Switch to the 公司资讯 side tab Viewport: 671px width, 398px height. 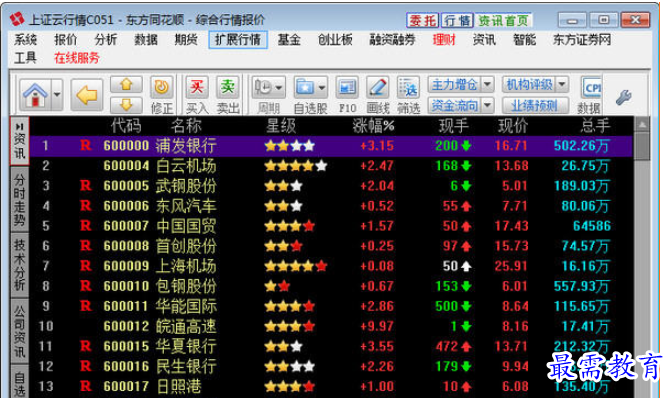(20, 330)
